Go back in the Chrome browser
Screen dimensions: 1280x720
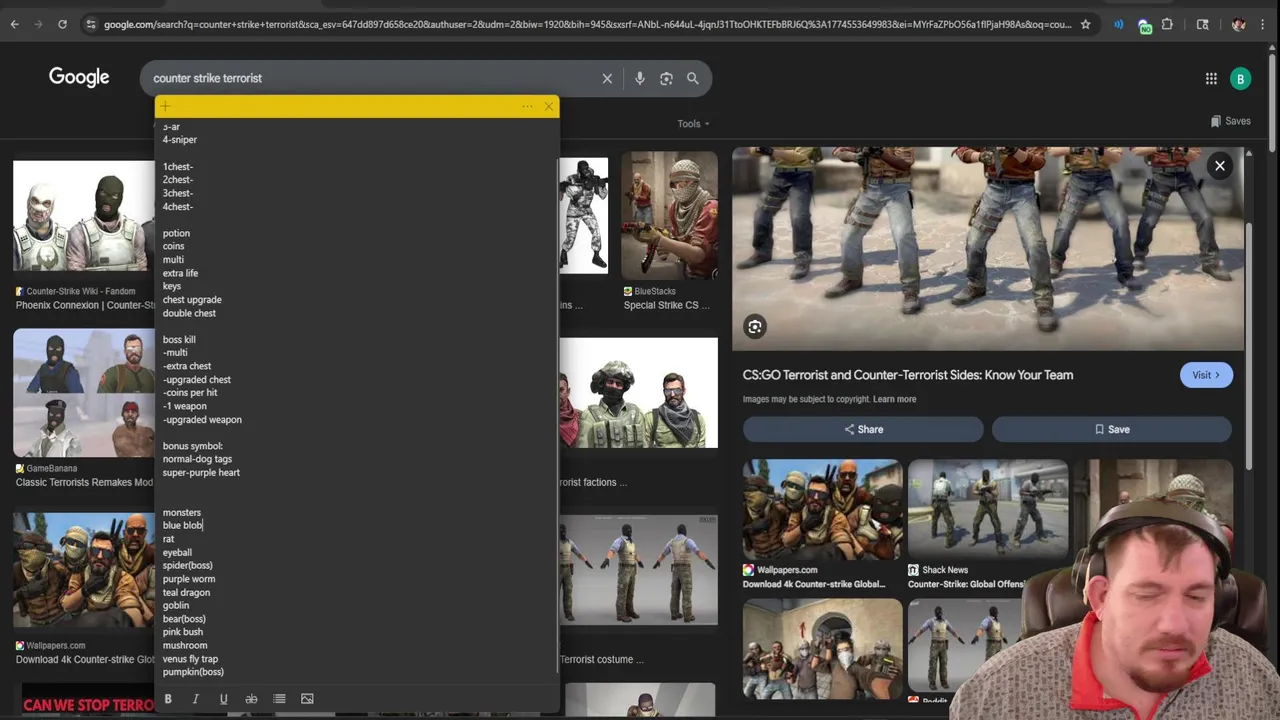pos(14,24)
